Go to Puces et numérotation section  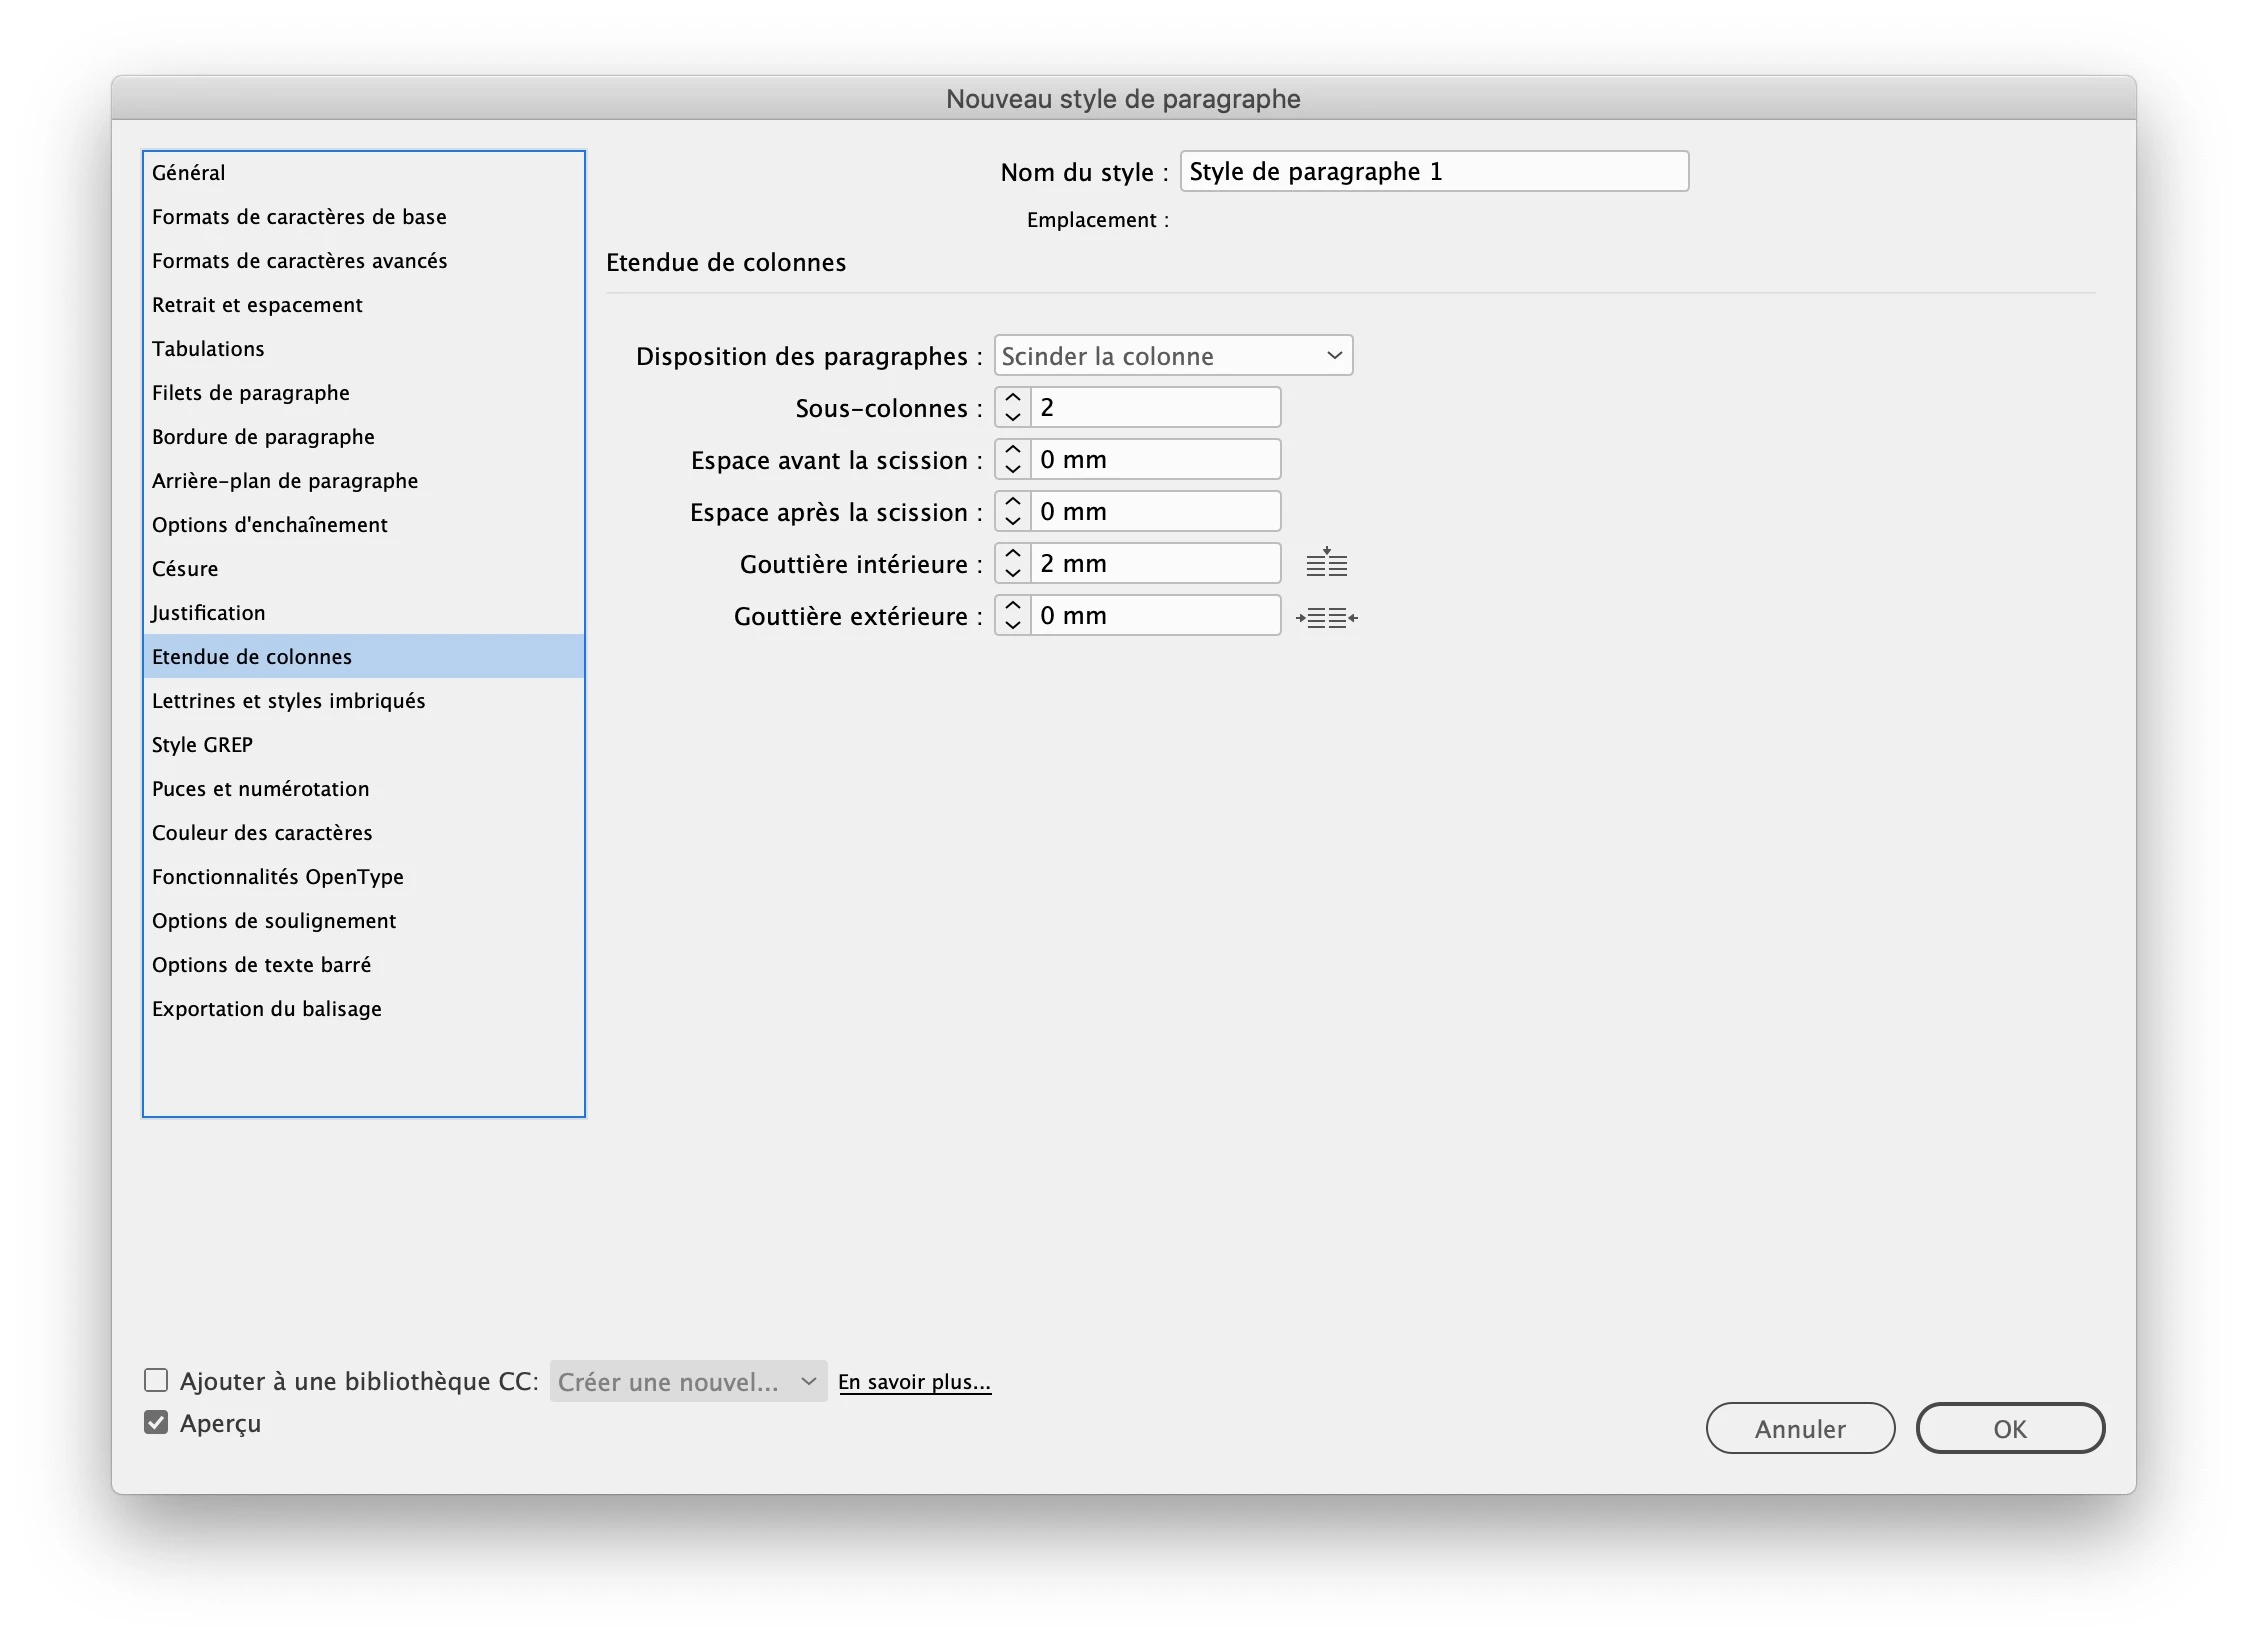260,789
